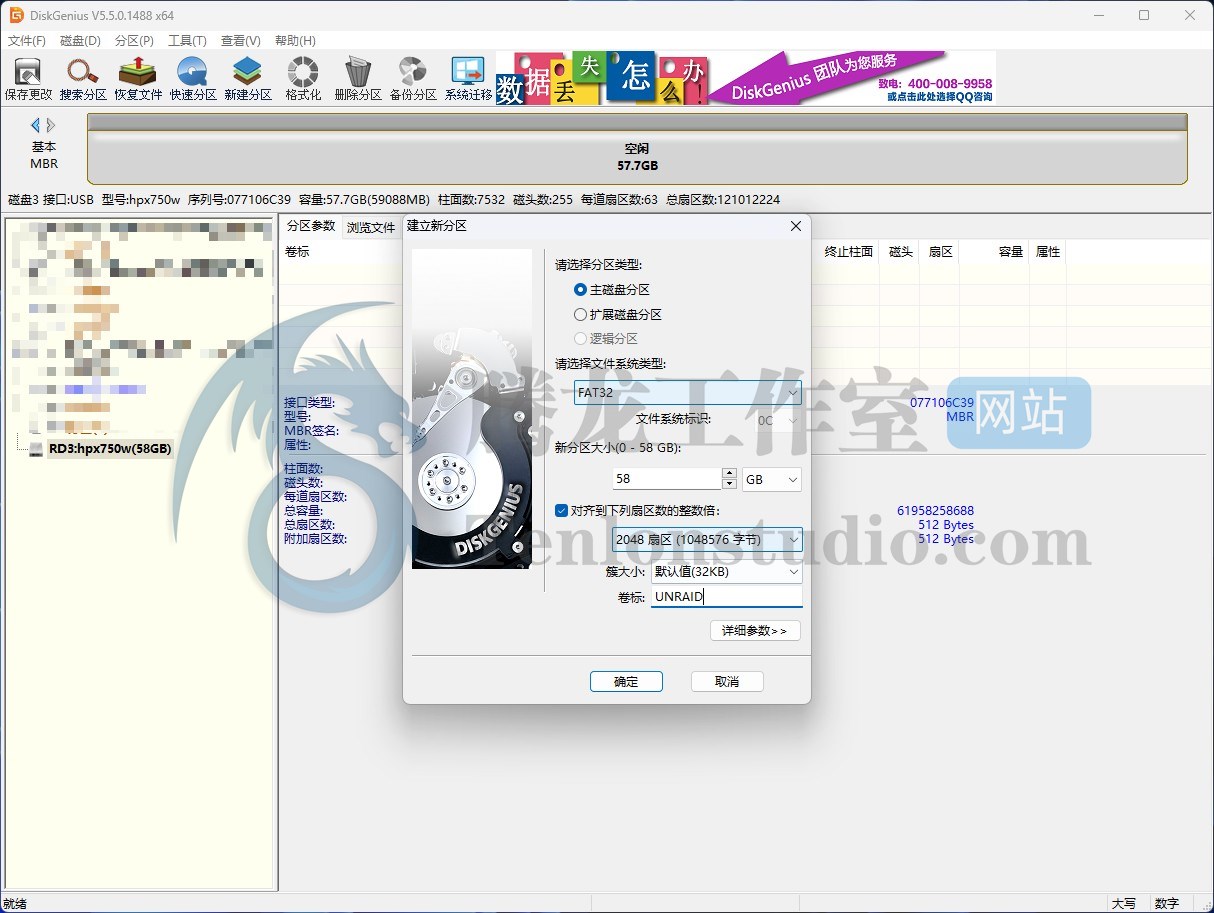The image size is (1214, 913).
Task: Decrease partition size with down spinner arrow
Action: 729,484
